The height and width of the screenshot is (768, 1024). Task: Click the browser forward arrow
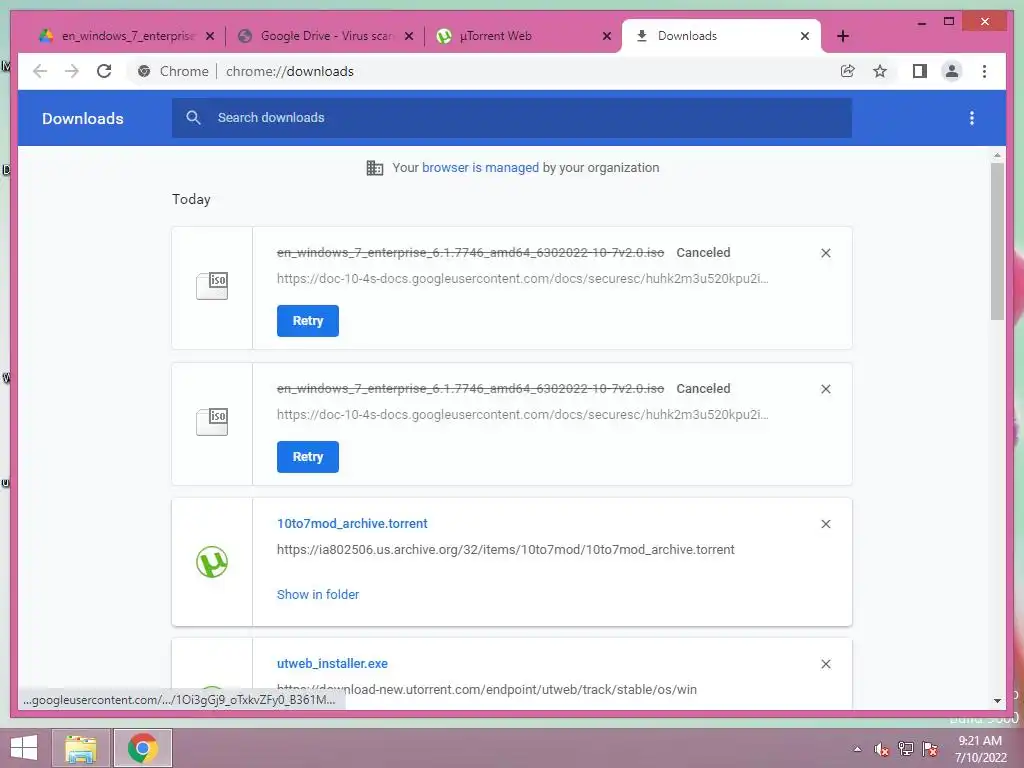(72, 71)
